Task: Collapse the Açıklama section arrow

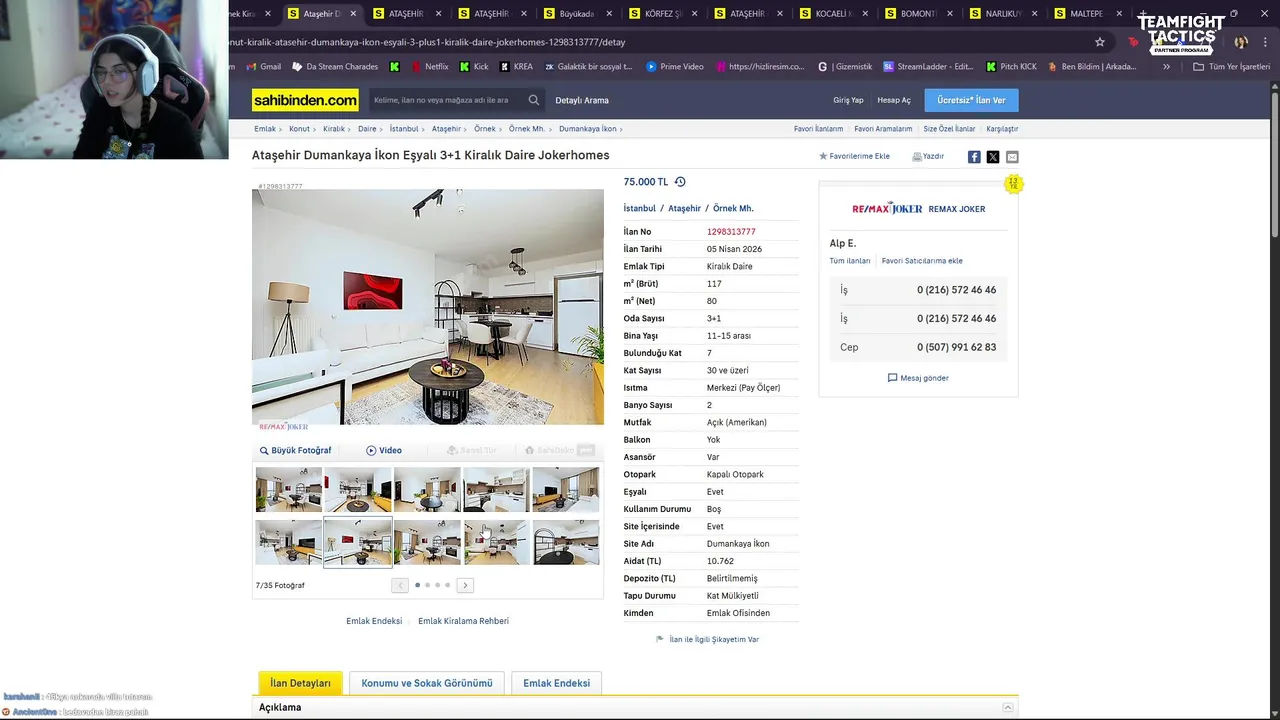Action: pyautogui.click(x=1007, y=707)
